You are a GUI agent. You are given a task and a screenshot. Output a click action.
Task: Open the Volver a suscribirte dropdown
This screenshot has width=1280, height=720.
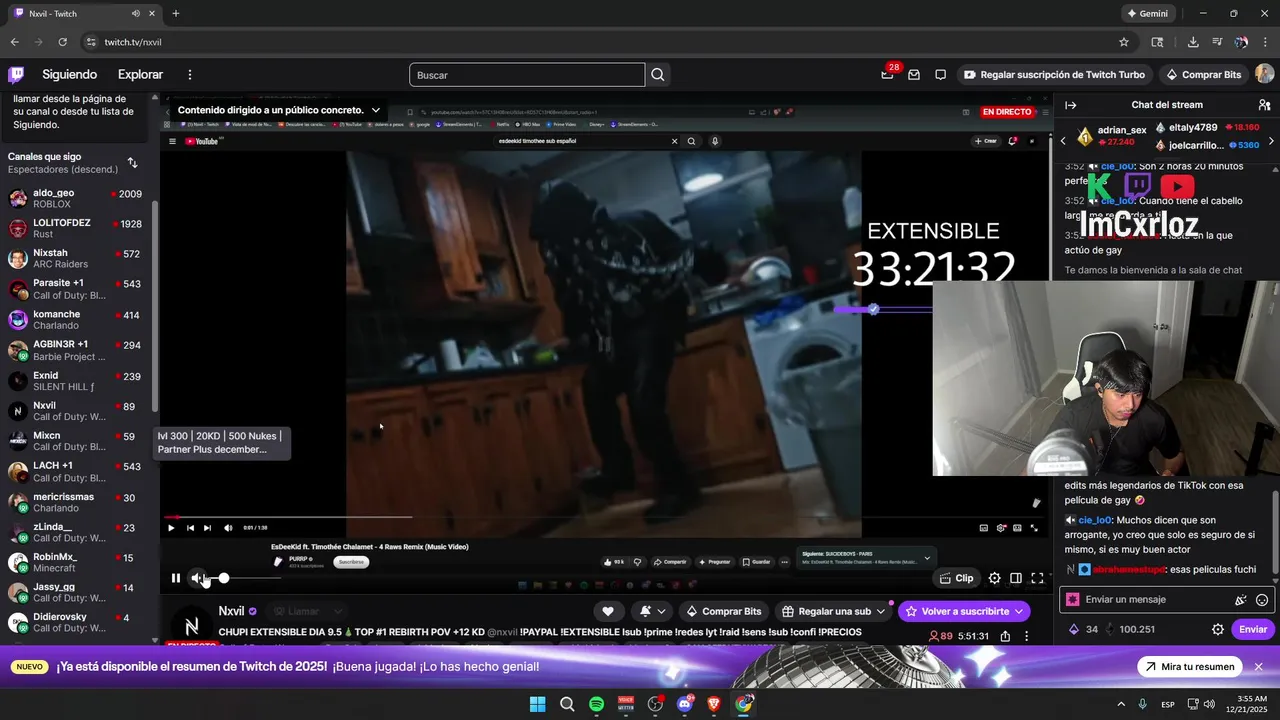(964, 611)
